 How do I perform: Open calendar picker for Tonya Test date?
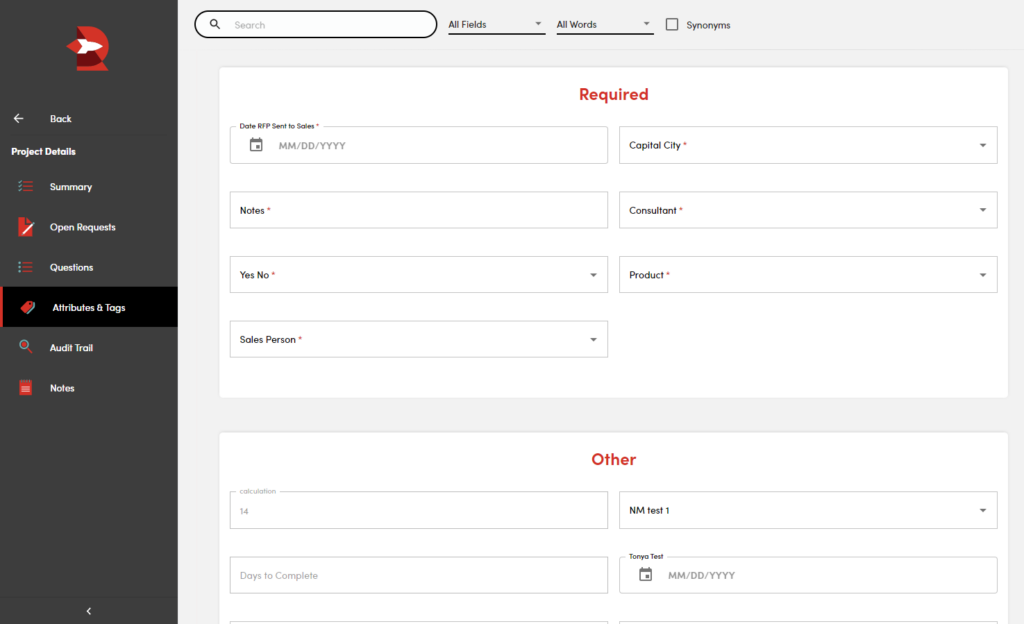(645, 574)
